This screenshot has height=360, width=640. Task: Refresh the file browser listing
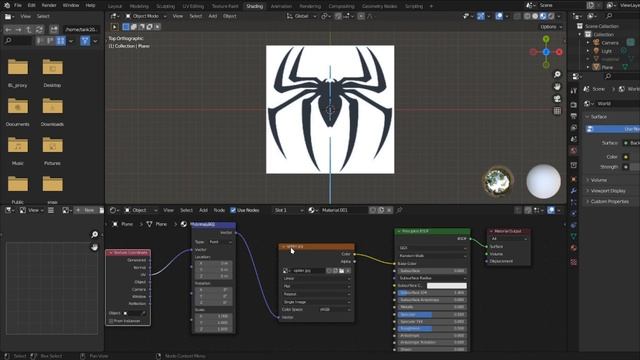[x=39, y=29]
